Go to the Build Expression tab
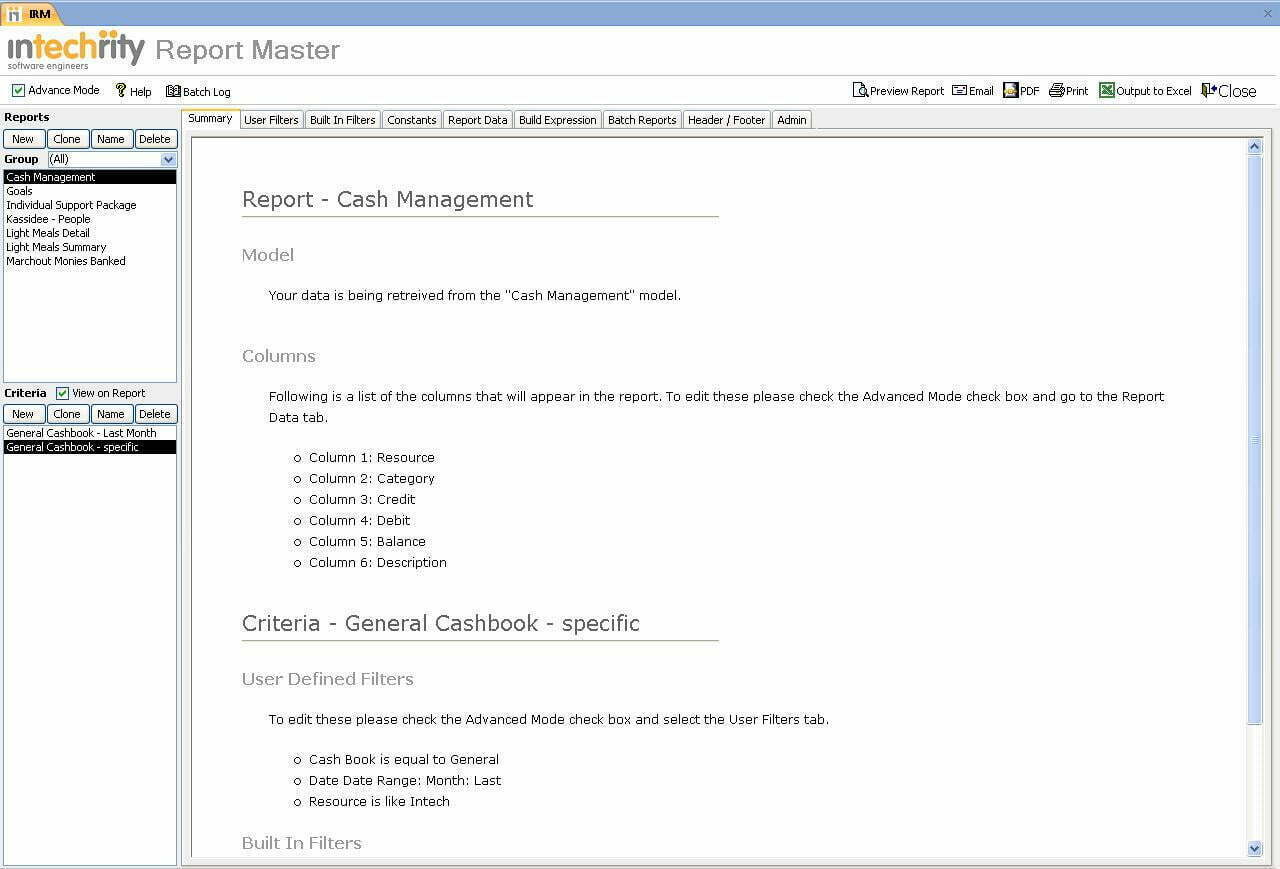The width and height of the screenshot is (1280, 869). [557, 120]
